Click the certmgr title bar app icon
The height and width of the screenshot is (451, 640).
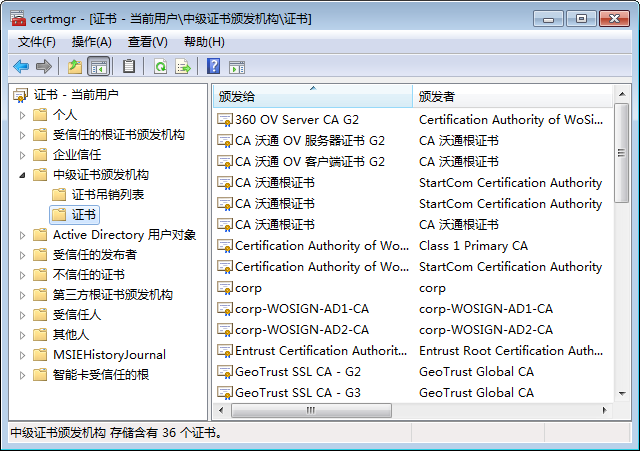tap(18, 19)
